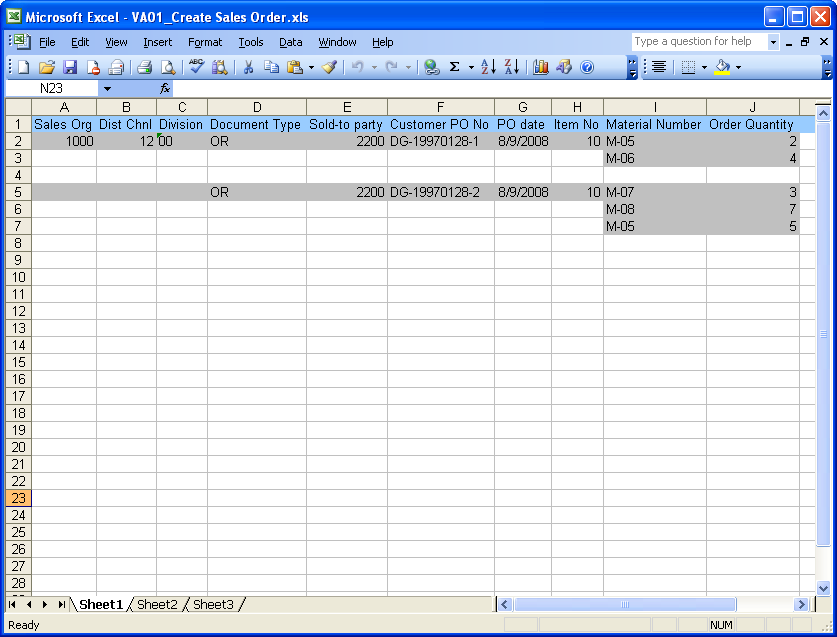
Task: Click the Format Painter brush icon
Action: (x=329, y=67)
